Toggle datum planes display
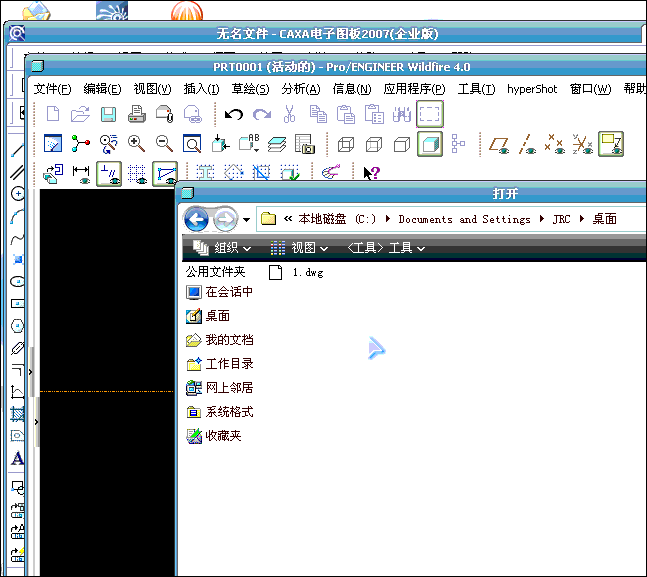Screen dimensions: 647x577 499,145
